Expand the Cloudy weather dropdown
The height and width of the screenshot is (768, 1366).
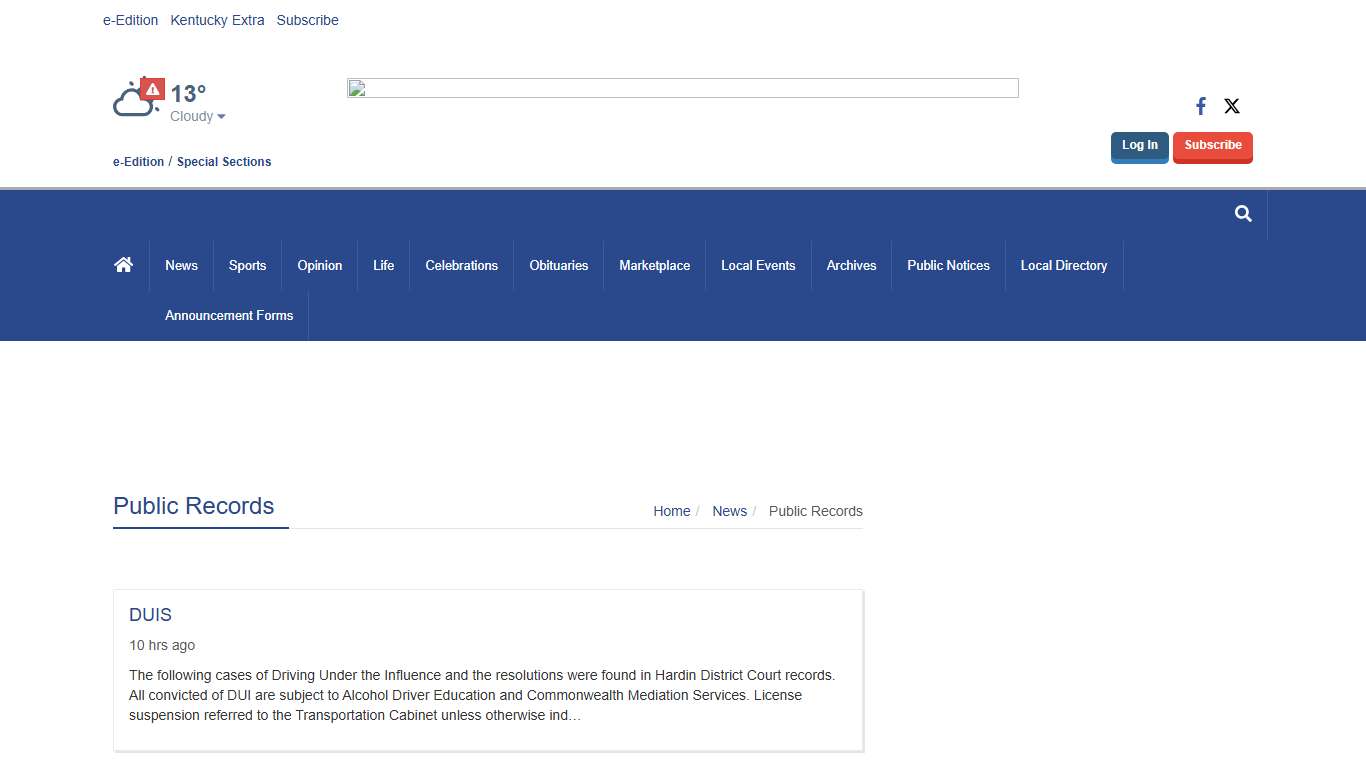[197, 117]
